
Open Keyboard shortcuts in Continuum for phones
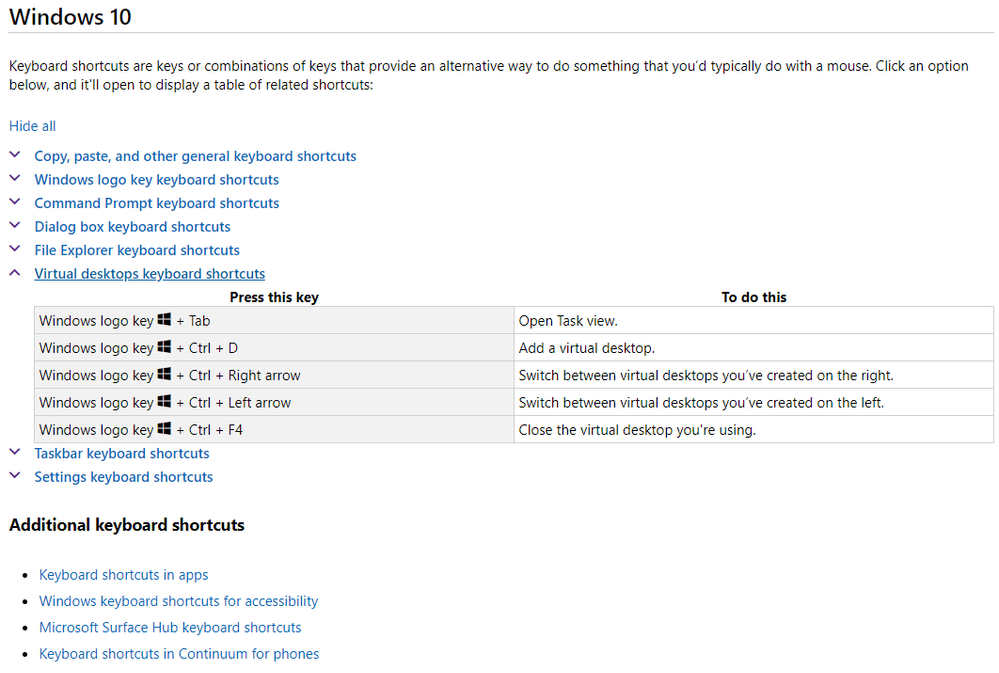(179, 654)
